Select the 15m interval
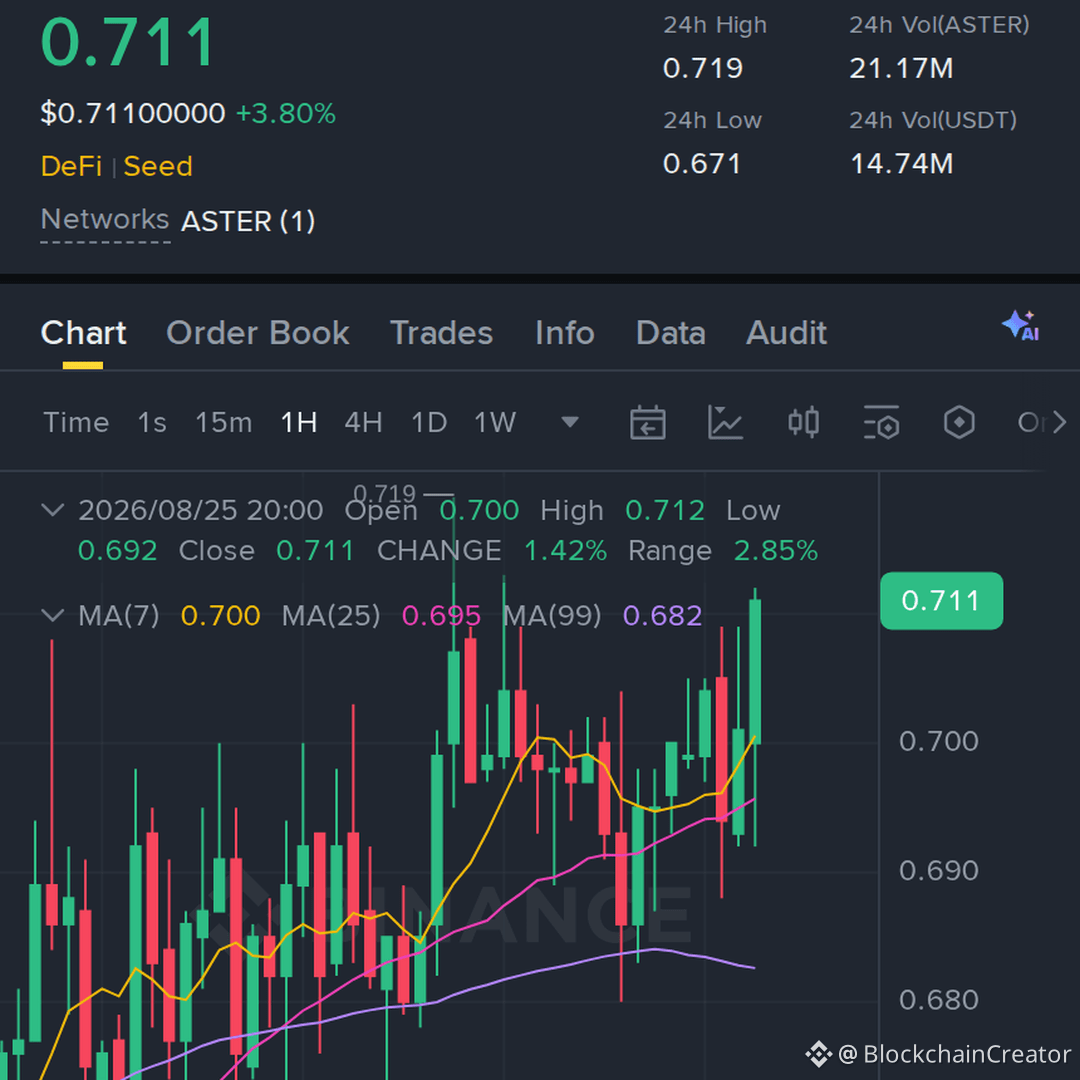This screenshot has height=1080, width=1080. click(x=224, y=422)
